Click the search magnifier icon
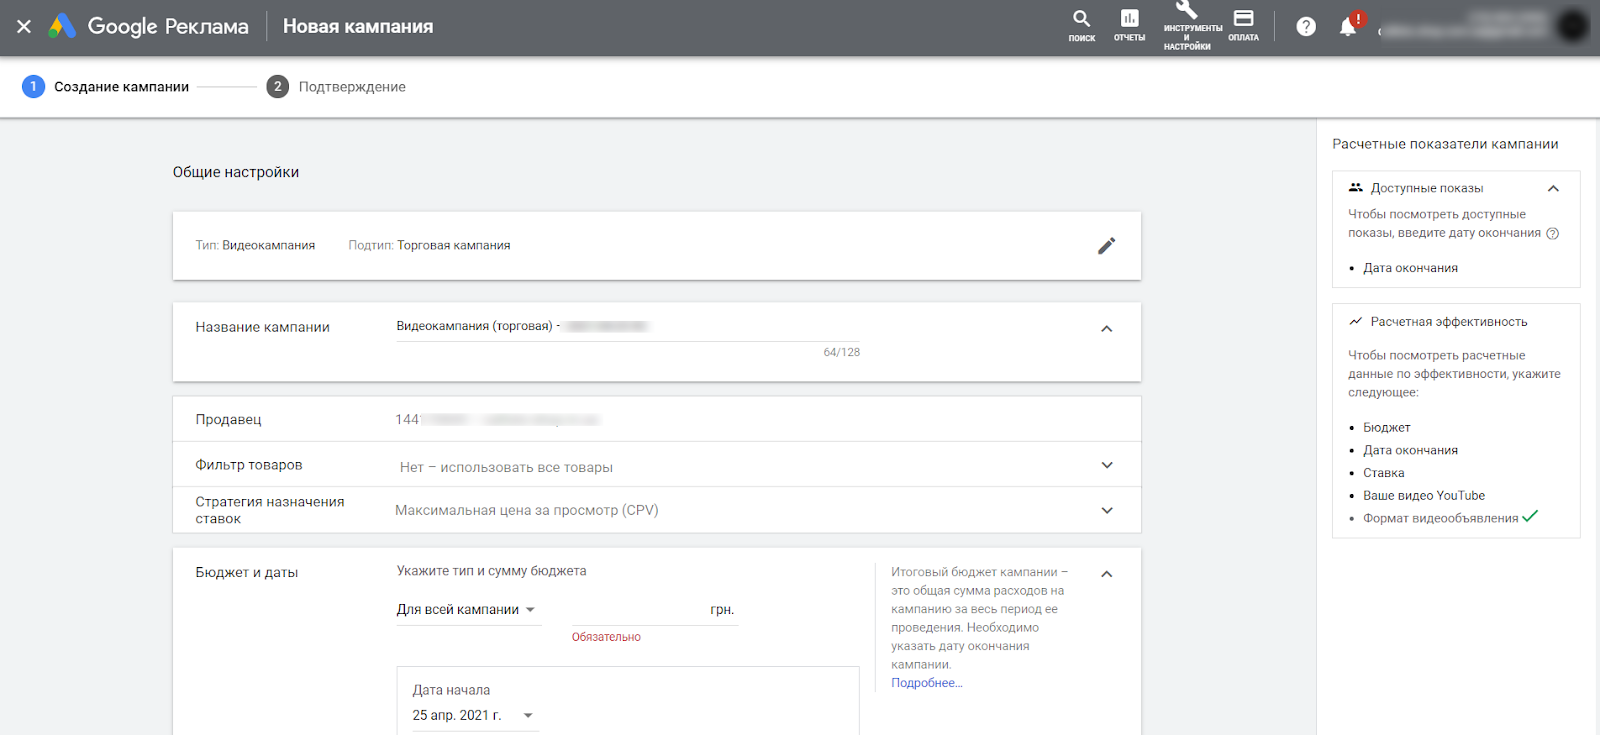1600x735 pixels. [x=1081, y=20]
